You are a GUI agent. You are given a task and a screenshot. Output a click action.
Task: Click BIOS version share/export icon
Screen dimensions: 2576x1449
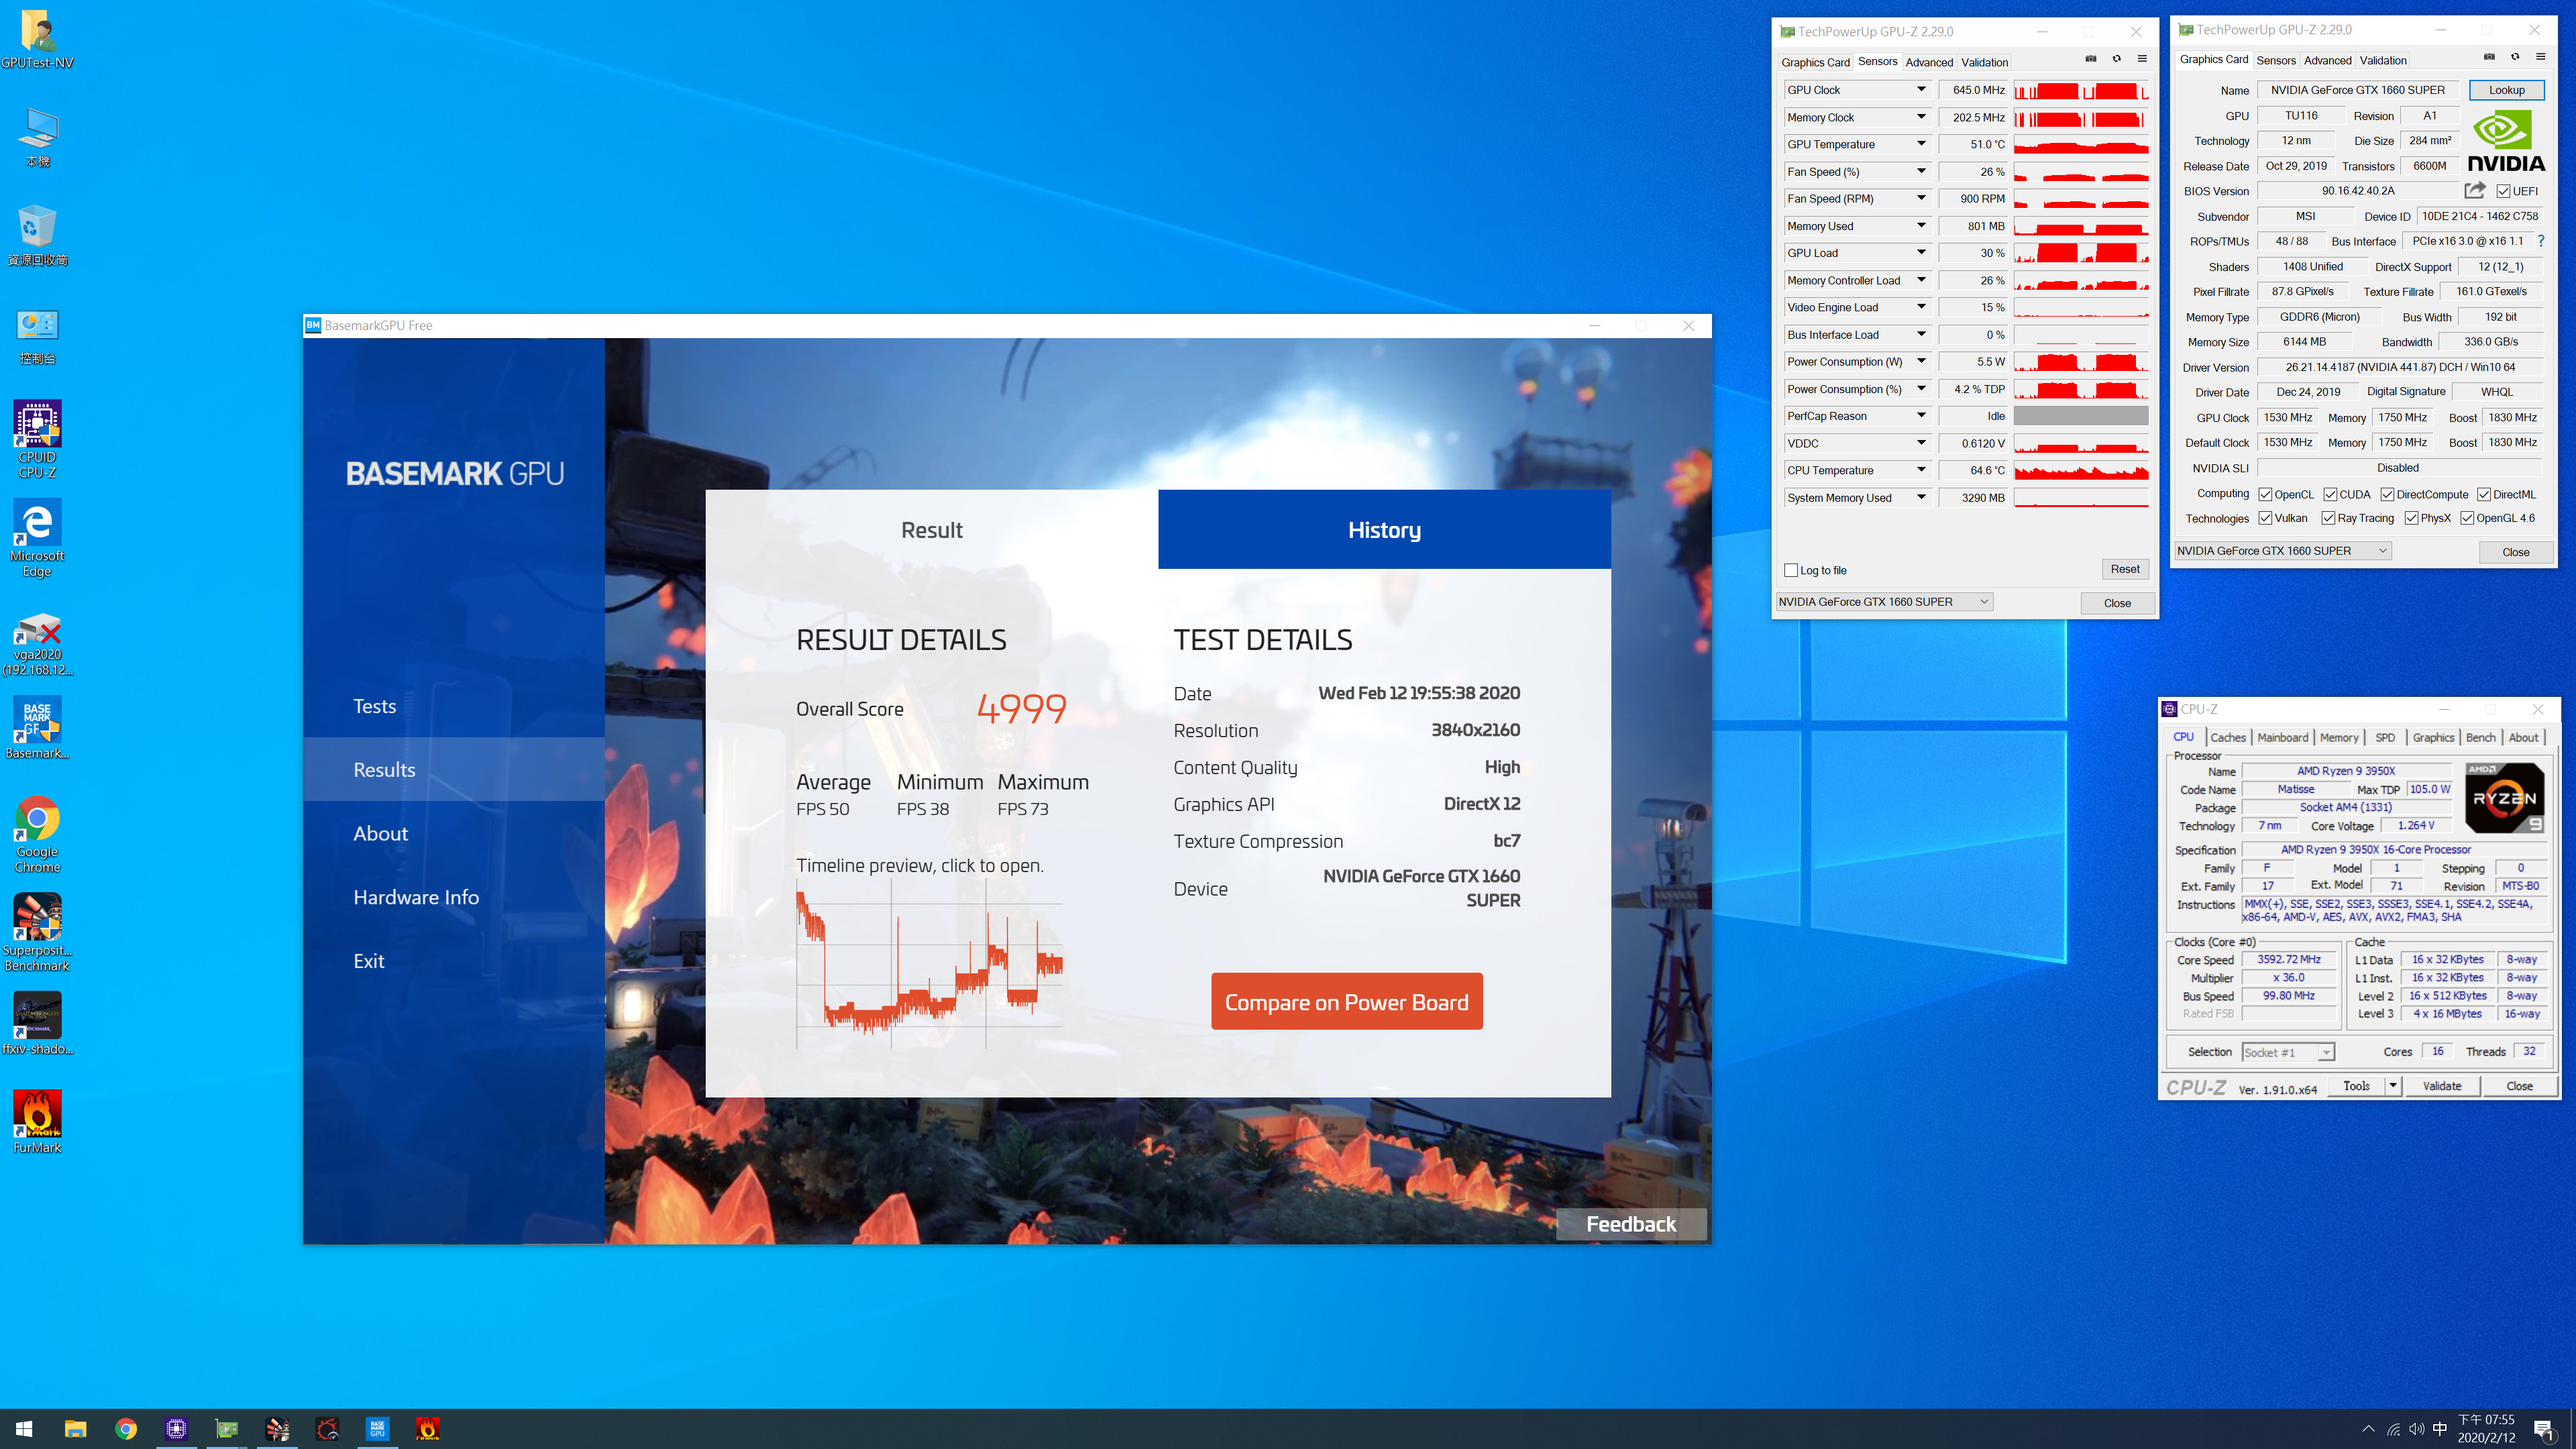click(2474, 190)
